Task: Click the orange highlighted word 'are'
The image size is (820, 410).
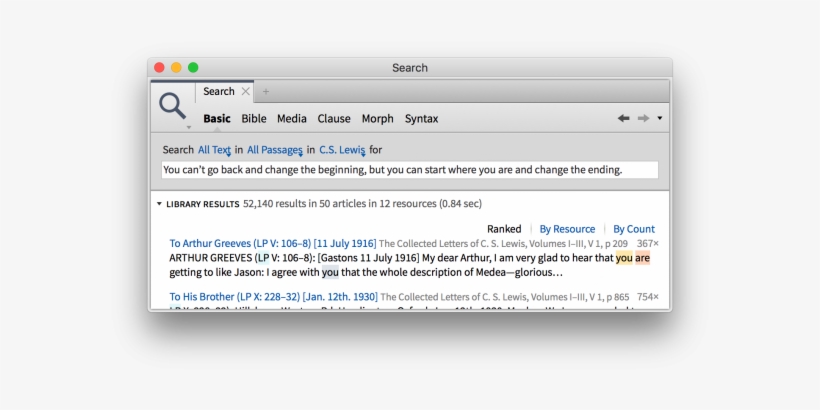Action: coord(642,258)
